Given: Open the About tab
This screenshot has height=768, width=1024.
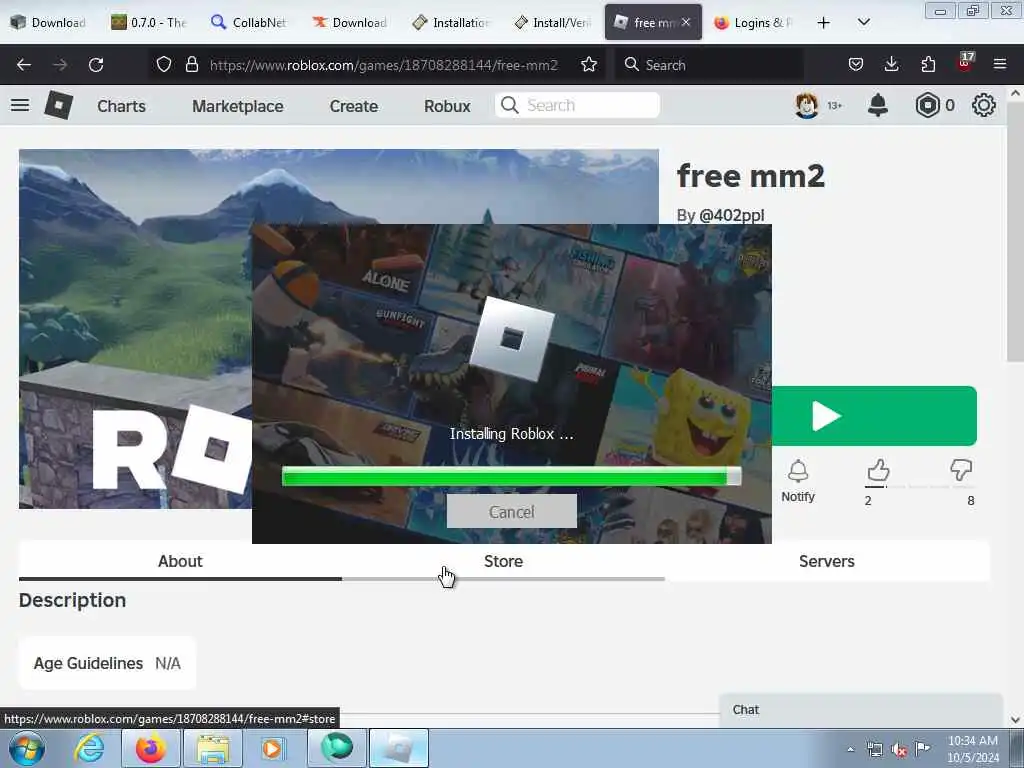Looking at the screenshot, I should pos(180,561).
